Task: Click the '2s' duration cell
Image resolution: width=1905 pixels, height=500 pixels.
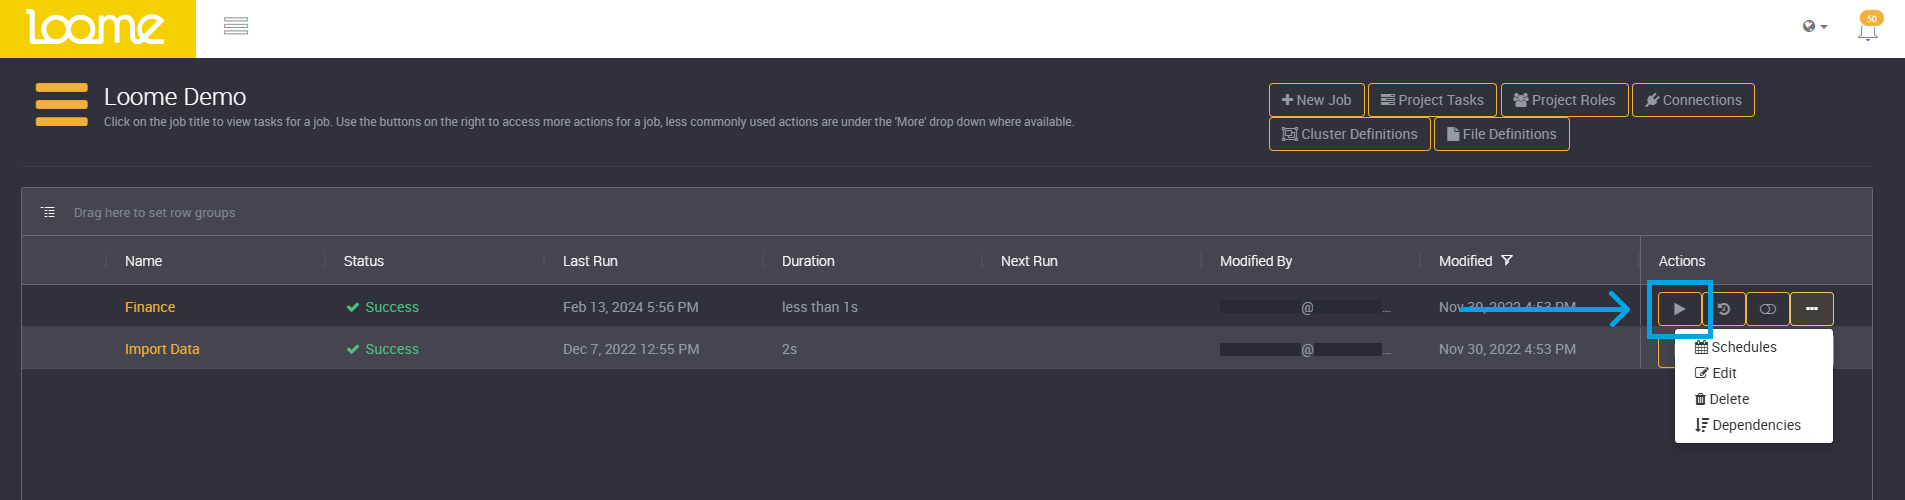Action: [789, 349]
